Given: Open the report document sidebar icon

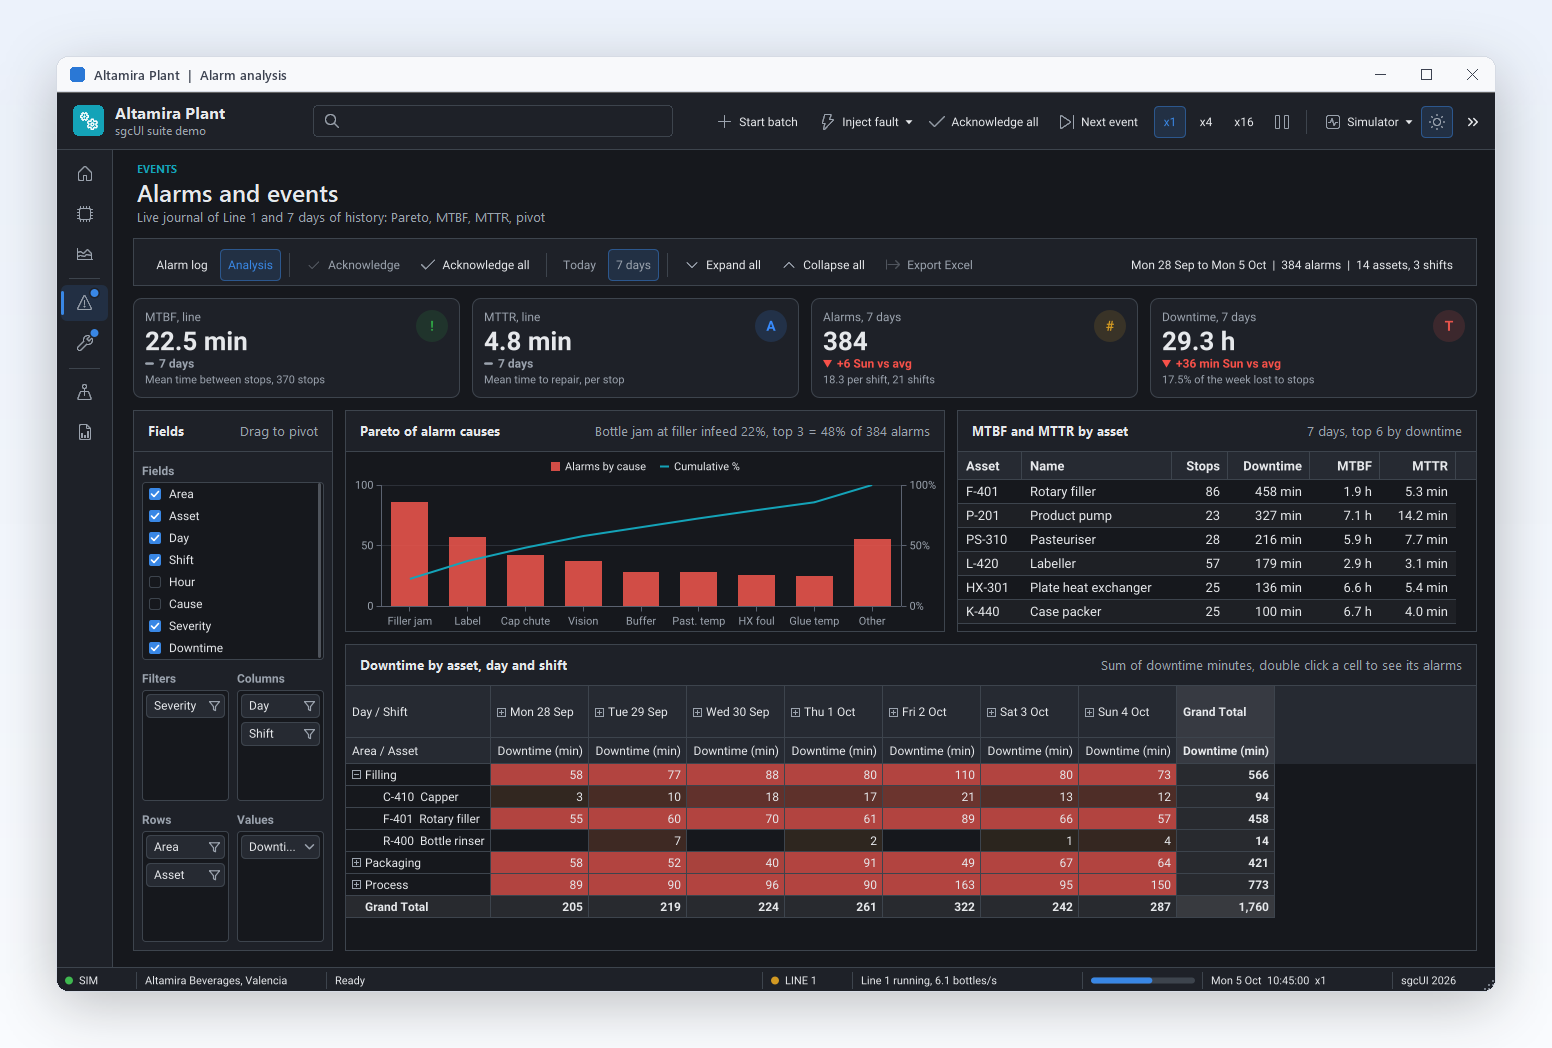Looking at the screenshot, I should click(x=85, y=432).
